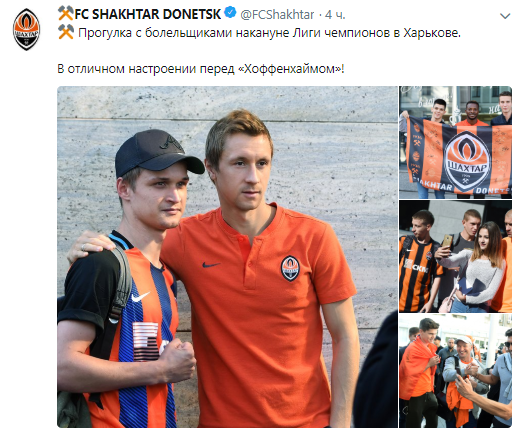
Task: Click the large Шахтар logo on flag
Action: [x=468, y=162]
